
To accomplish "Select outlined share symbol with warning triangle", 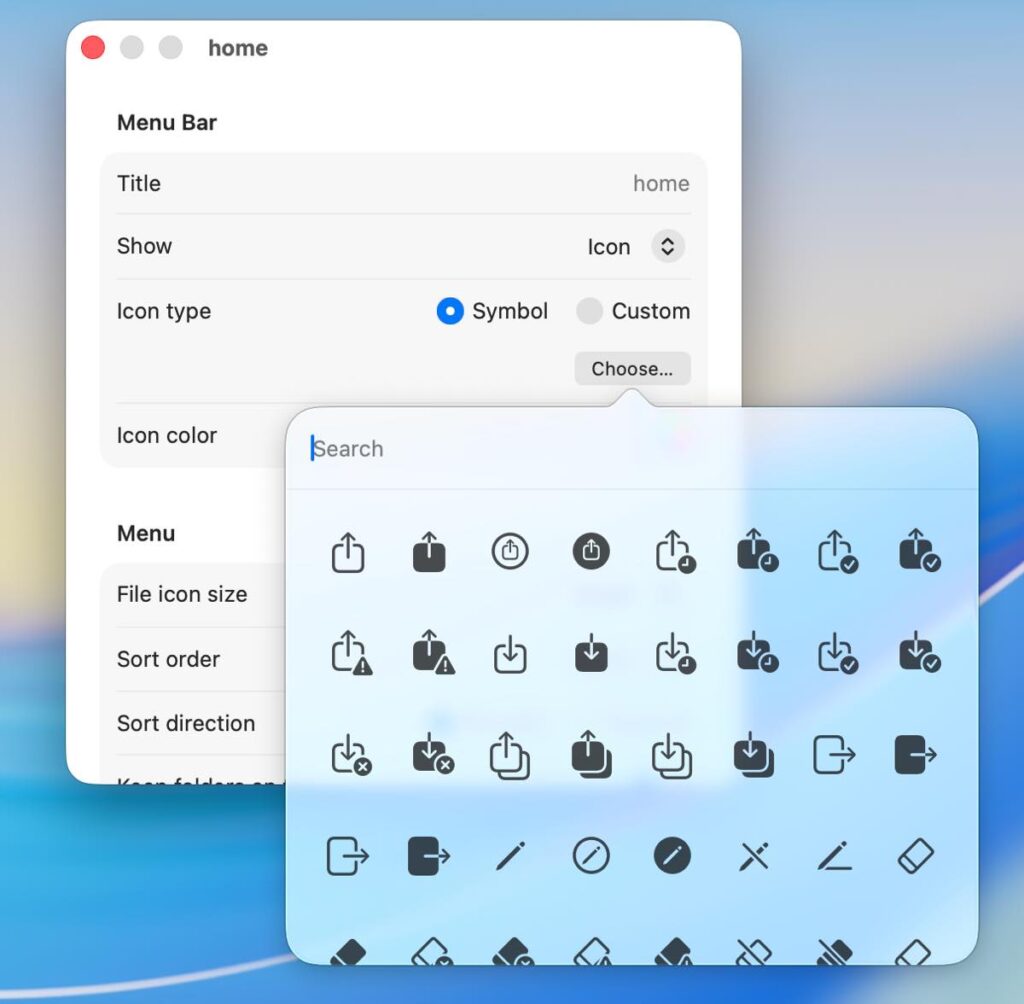I will 350,654.
